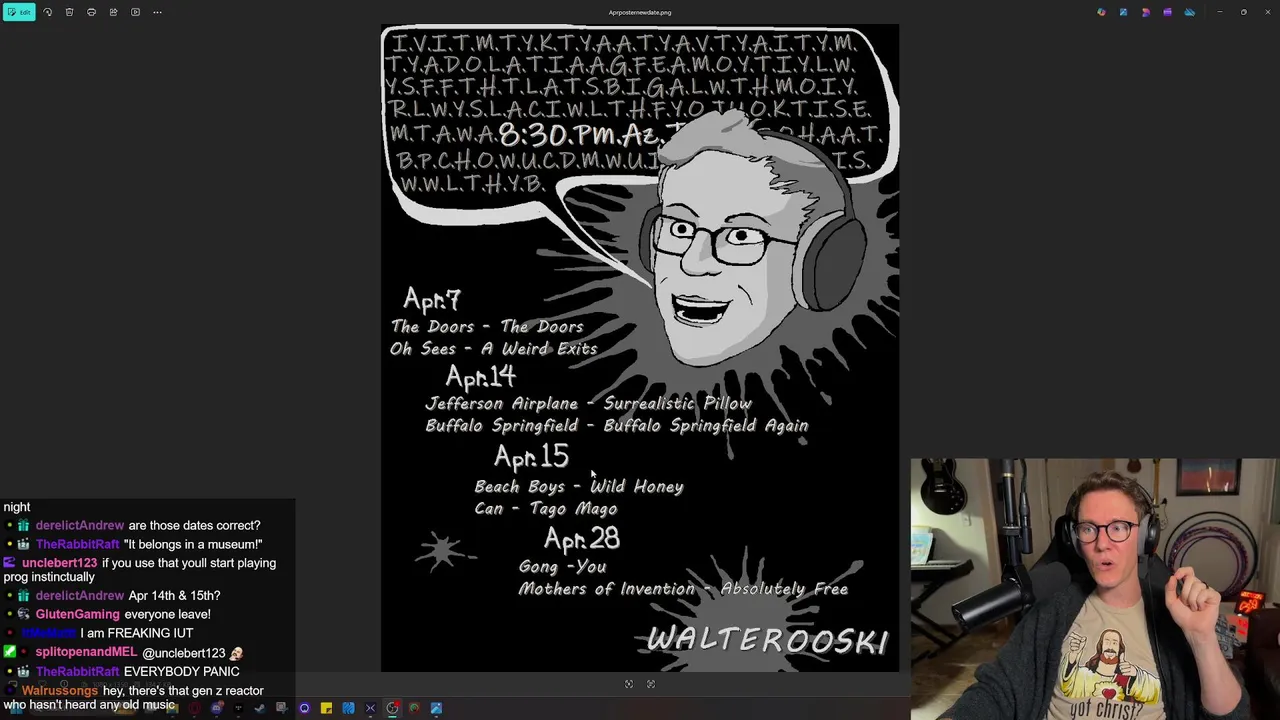Open the yellow Sticky Notes taskbar icon

click(326, 708)
